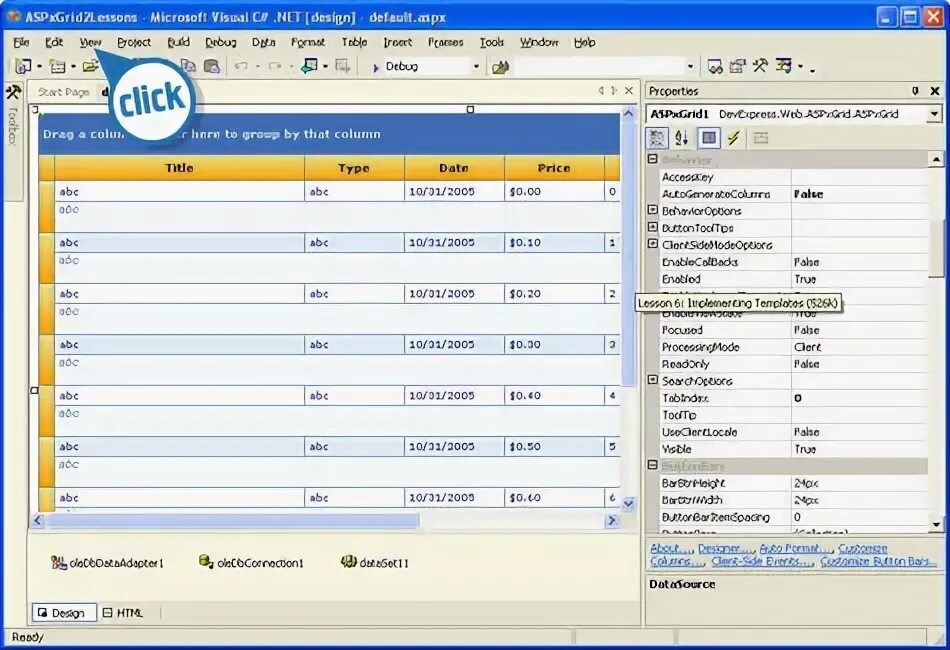Click the Find in Files toolbar icon
Screen dimensions: 950x650
pyautogui.click(x=500, y=67)
